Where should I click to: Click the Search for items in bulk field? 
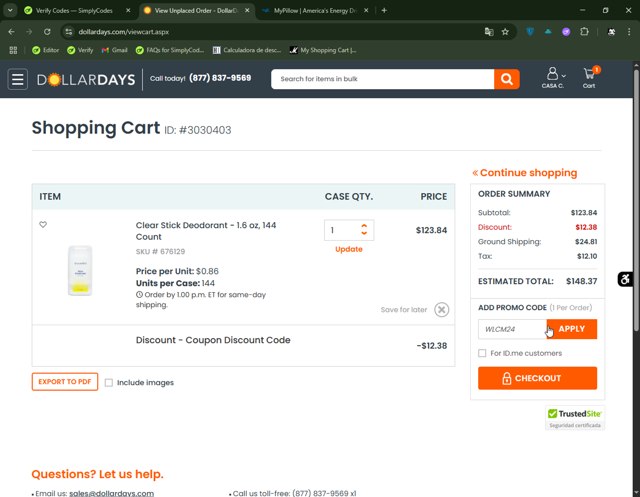pyautogui.click(x=382, y=79)
